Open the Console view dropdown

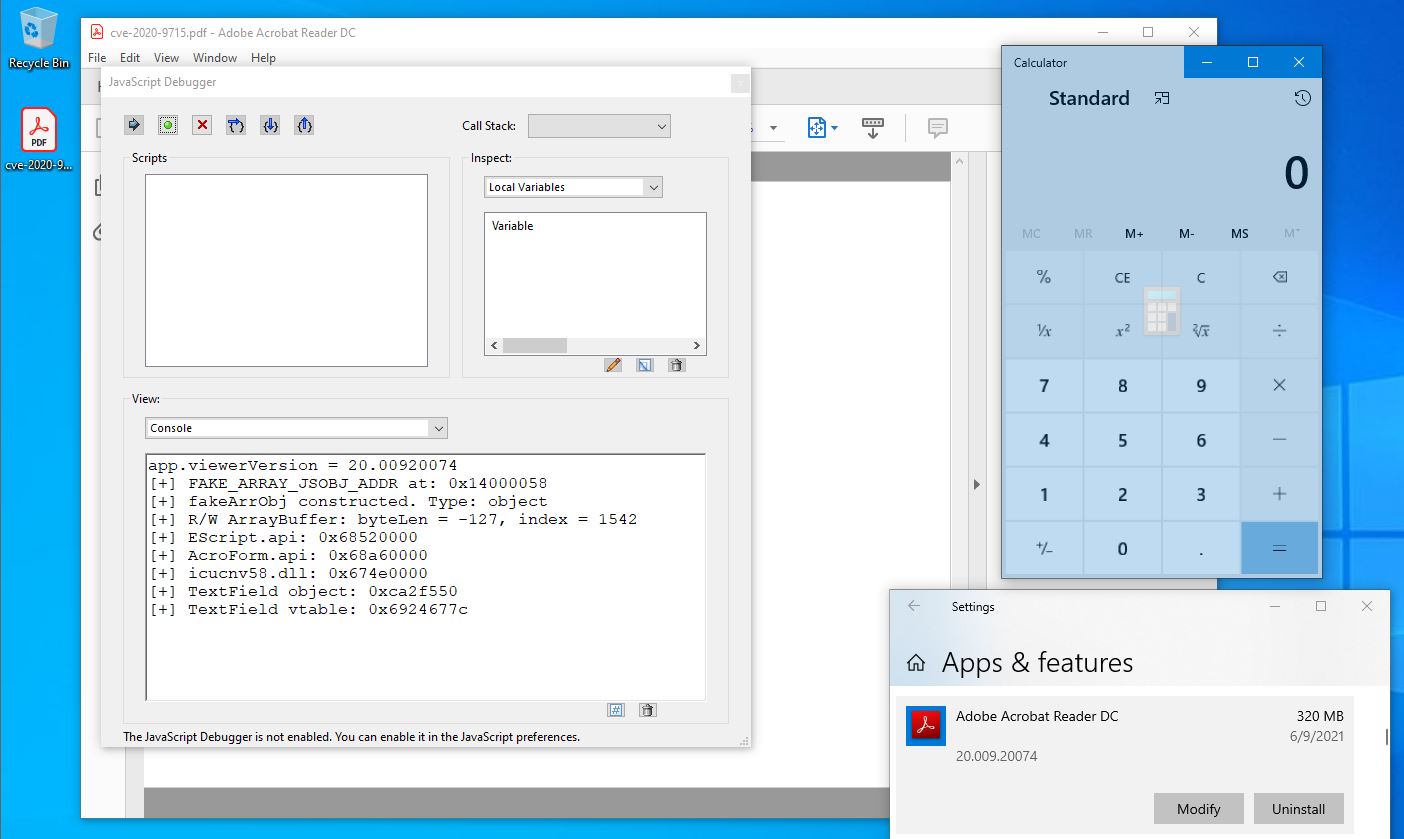(296, 428)
